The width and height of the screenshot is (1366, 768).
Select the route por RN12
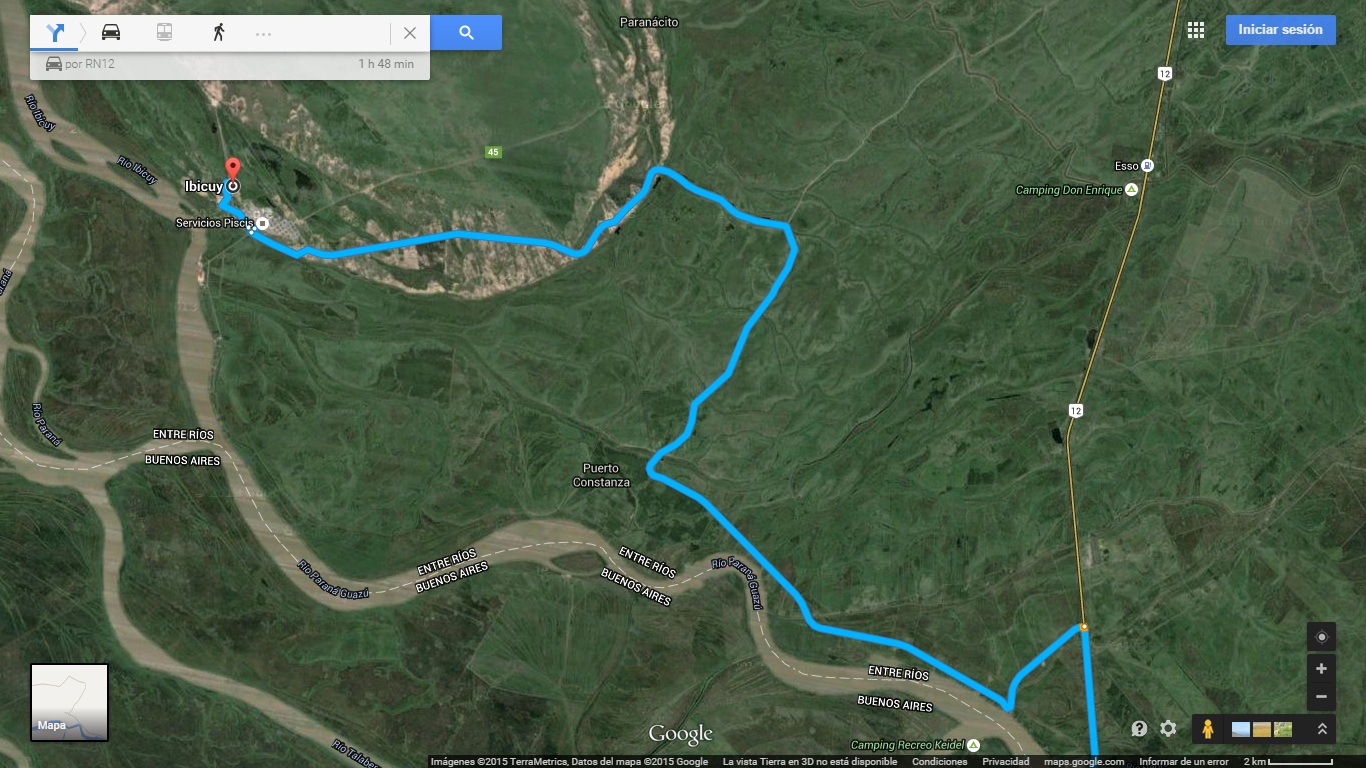point(230,64)
